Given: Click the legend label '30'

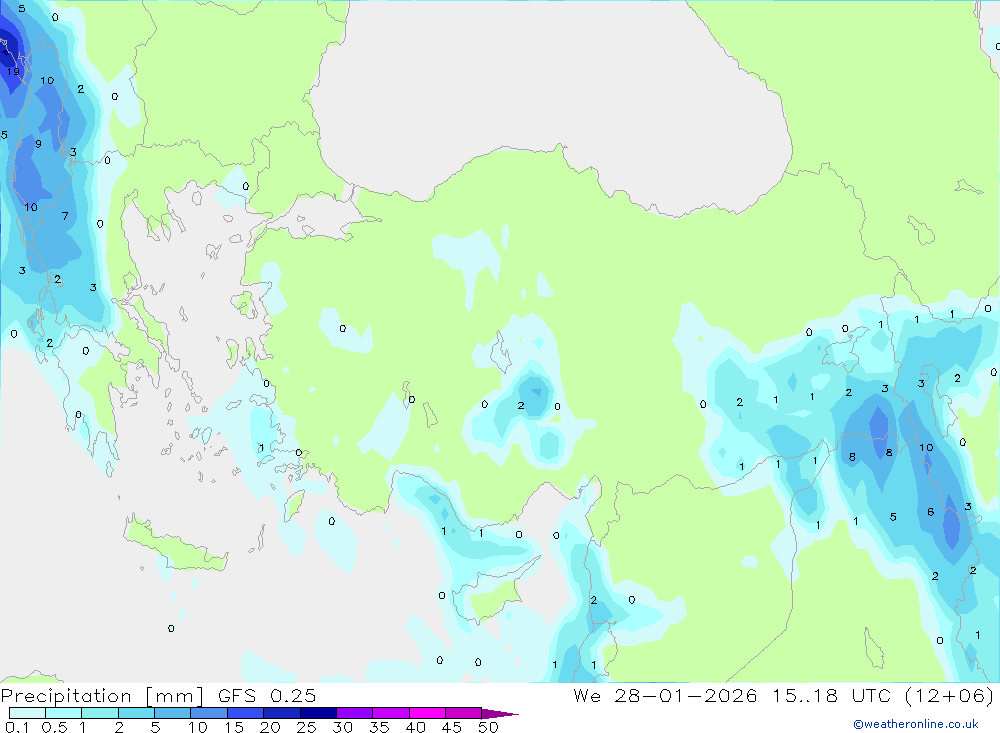Looking at the screenshot, I should (342, 727).
